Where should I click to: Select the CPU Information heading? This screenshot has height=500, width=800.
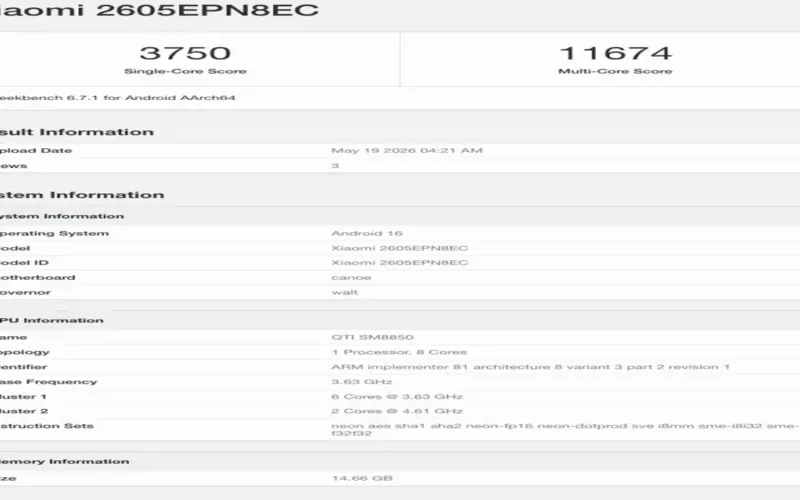tap(52, 320)
